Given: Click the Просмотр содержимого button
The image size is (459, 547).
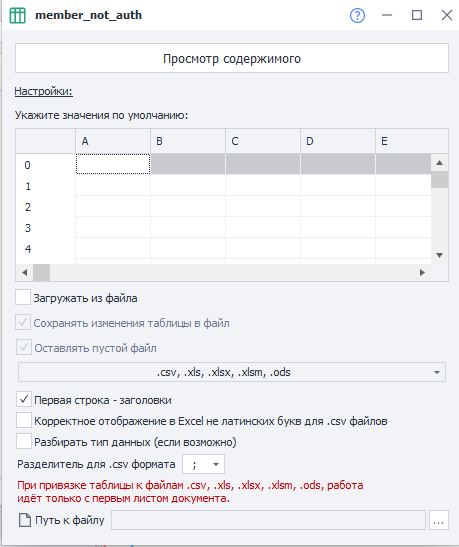Looking at the screenshot, I should pyautogui.click(x=232, y=58).
